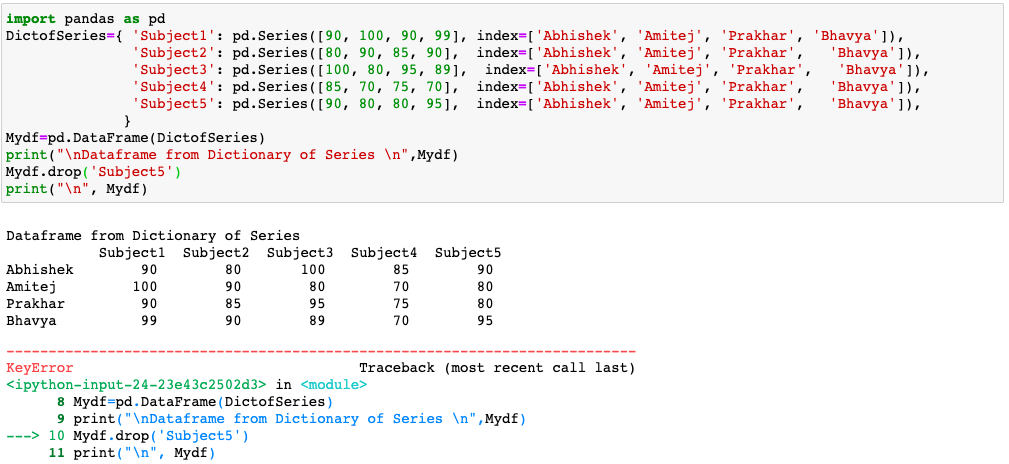
Task: Click Prakhar's Subject2 value 85 in the output
Action: [x=233, y=304]
